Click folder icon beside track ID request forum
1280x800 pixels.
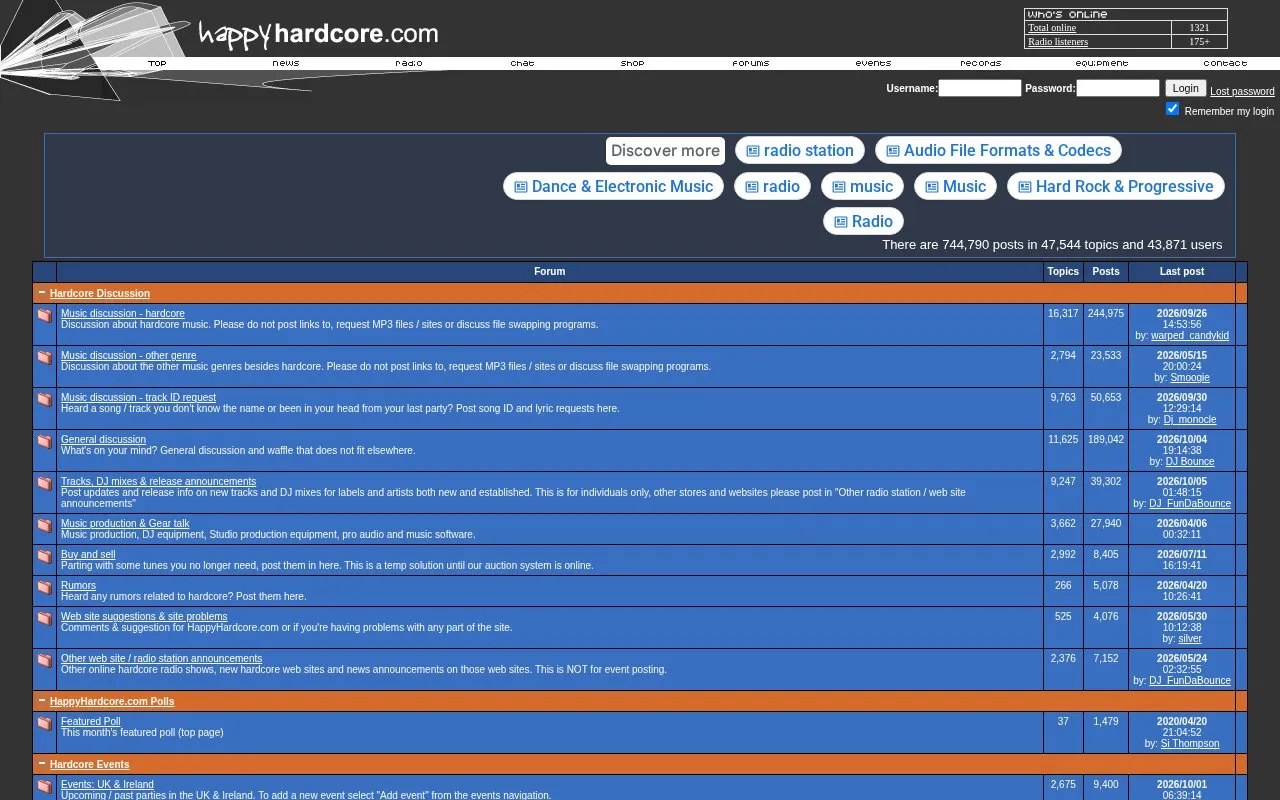[x=44, y=399]
